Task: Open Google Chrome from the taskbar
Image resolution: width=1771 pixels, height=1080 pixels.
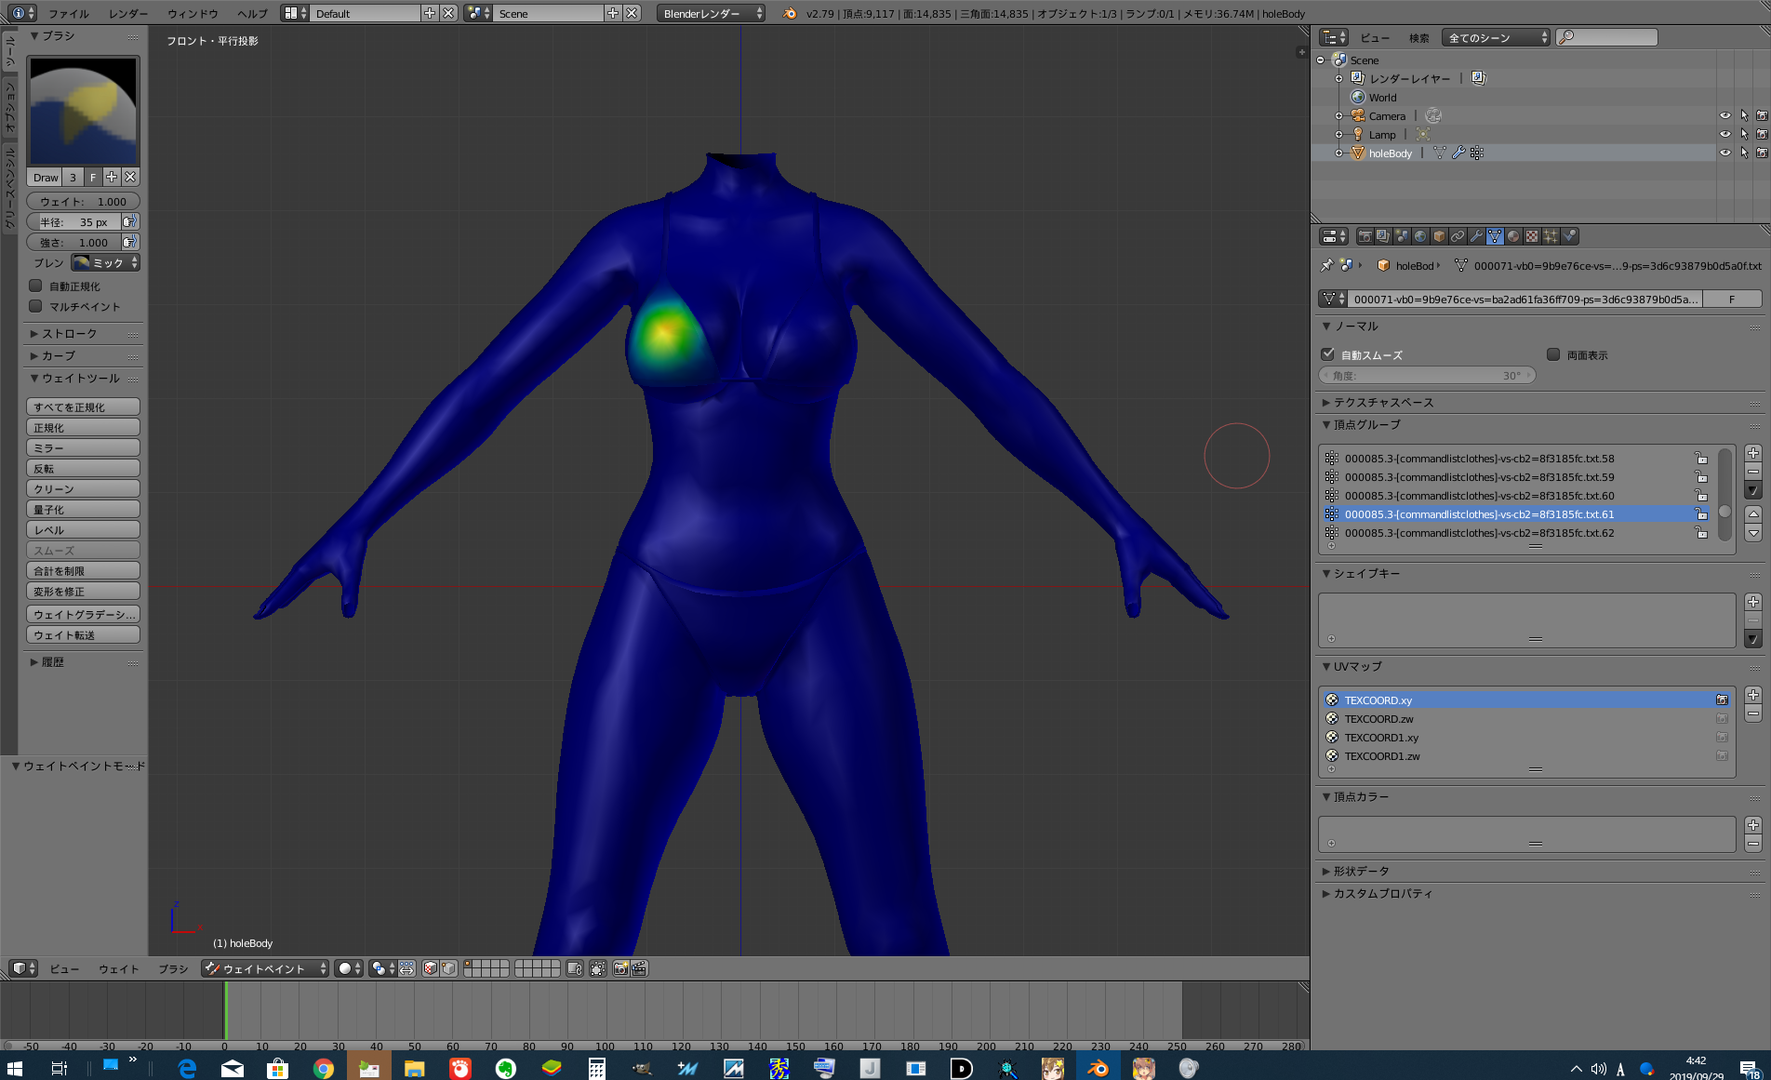Action: click(x=323, y=1068)
